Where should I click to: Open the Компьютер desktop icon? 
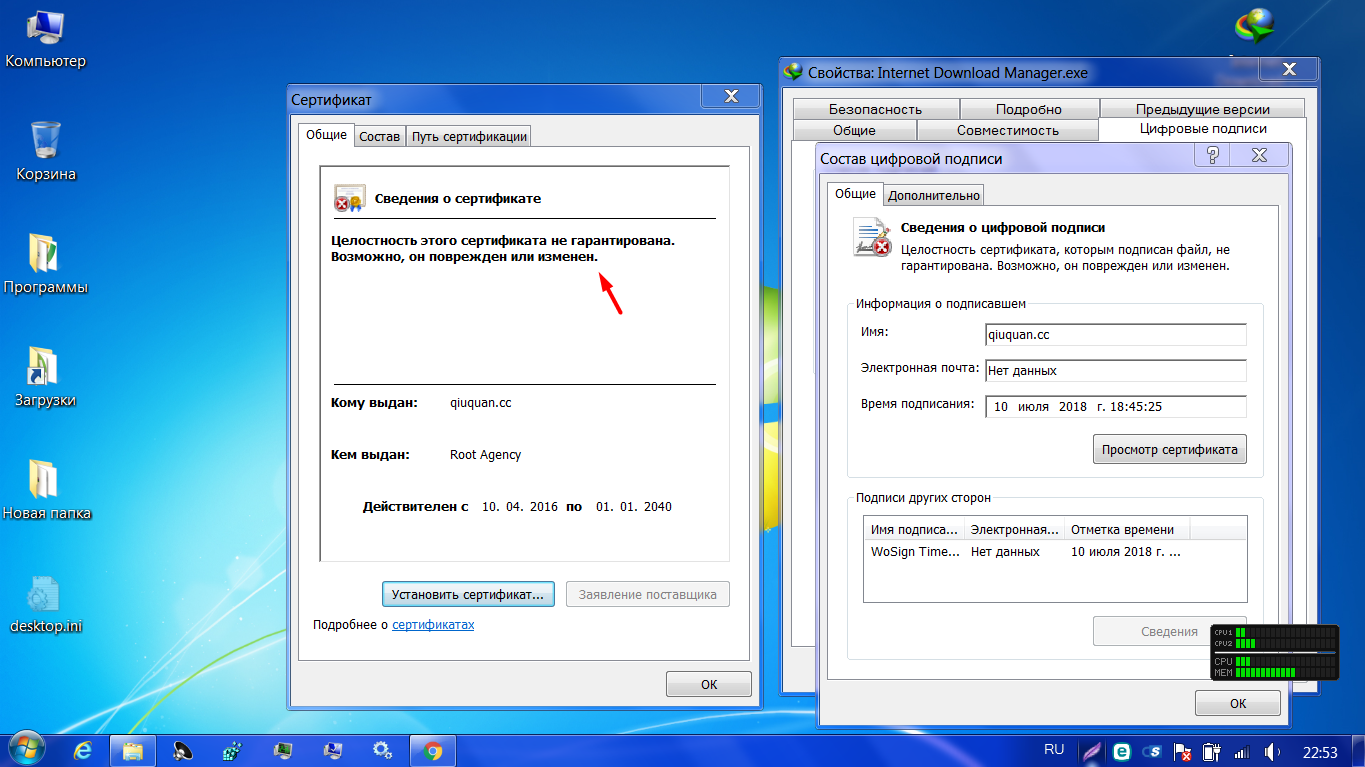pos(45,40)
